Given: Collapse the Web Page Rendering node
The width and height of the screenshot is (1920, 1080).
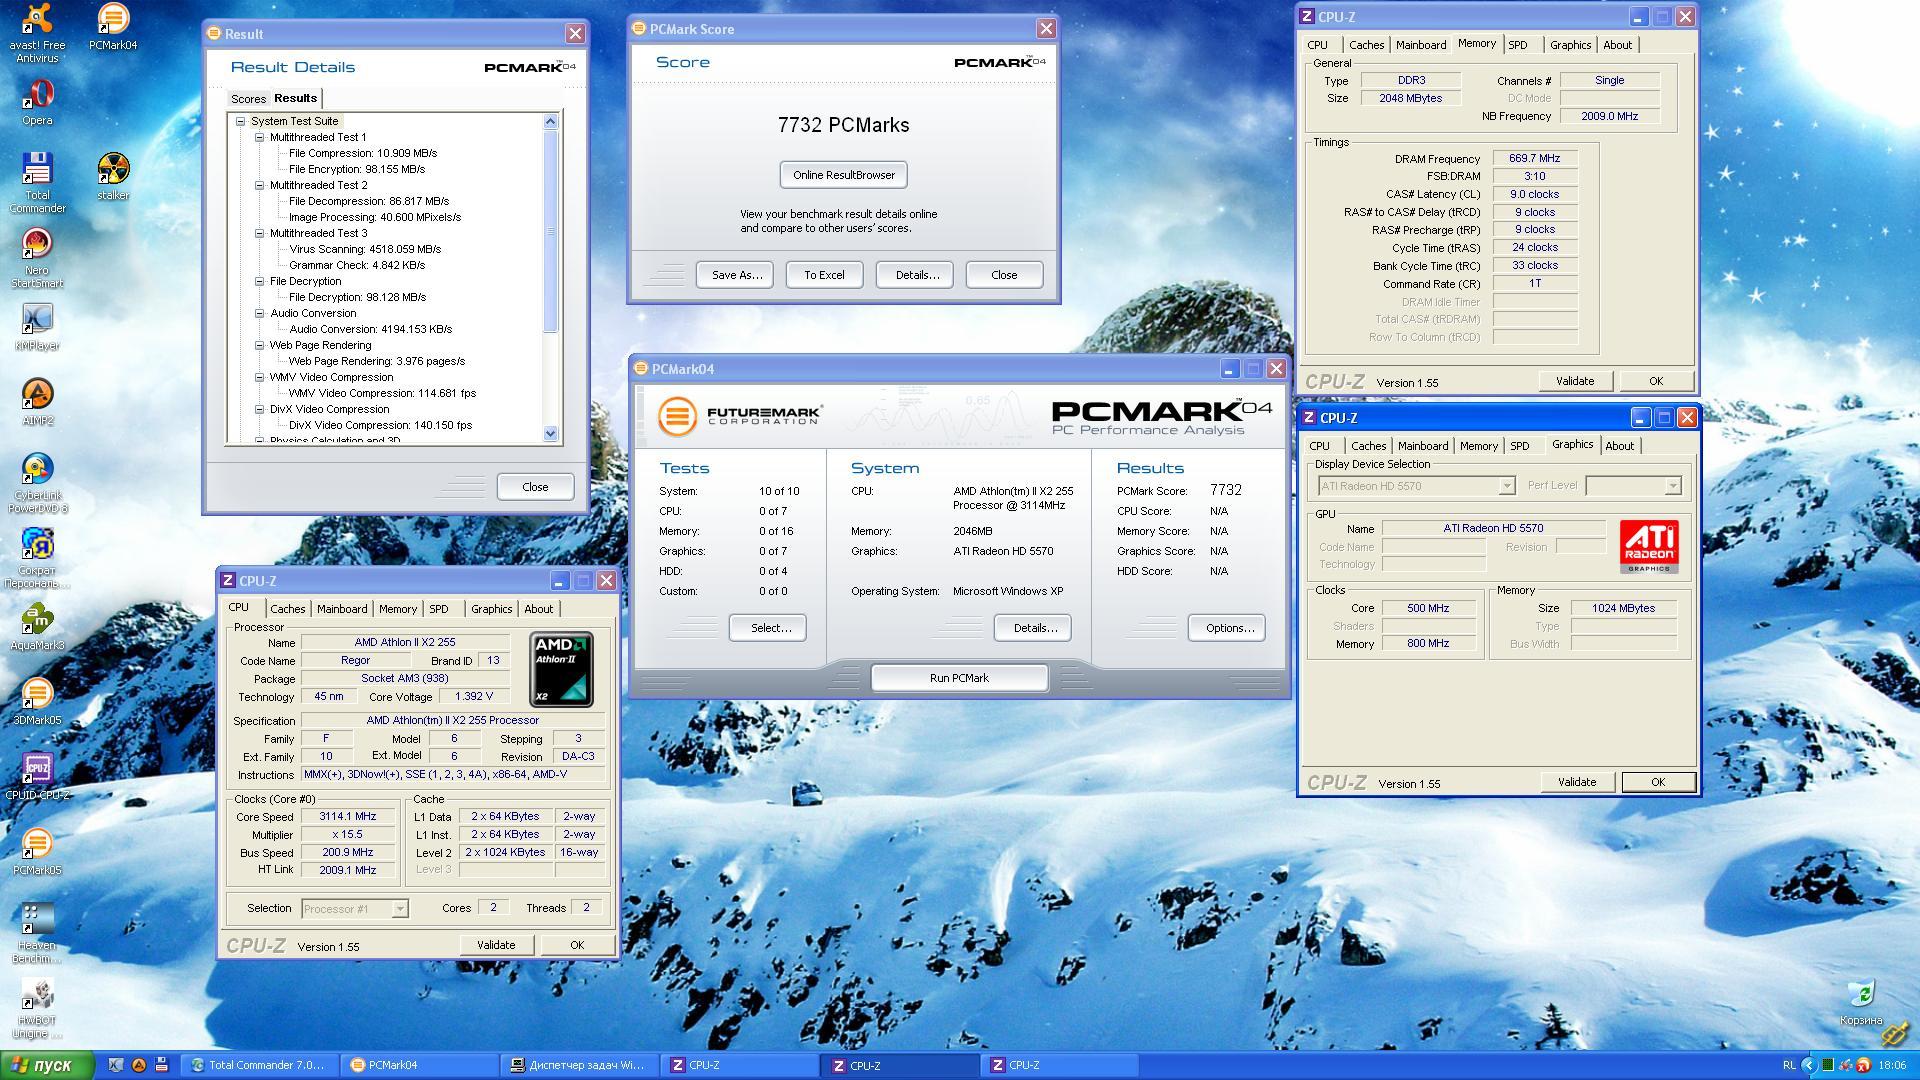Looking at the screenshot, I should click(260, 345).
